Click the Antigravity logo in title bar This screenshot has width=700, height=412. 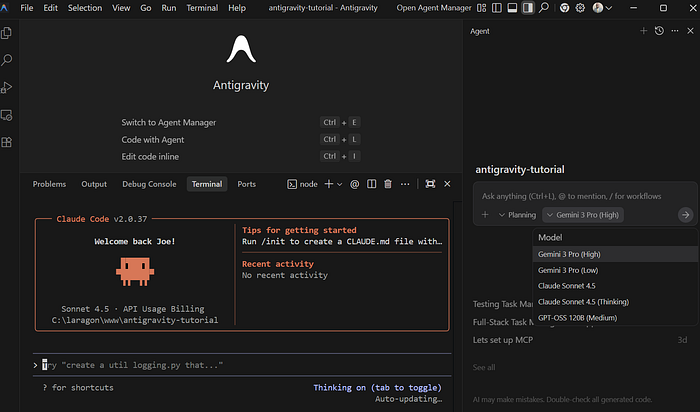point(4,8)
